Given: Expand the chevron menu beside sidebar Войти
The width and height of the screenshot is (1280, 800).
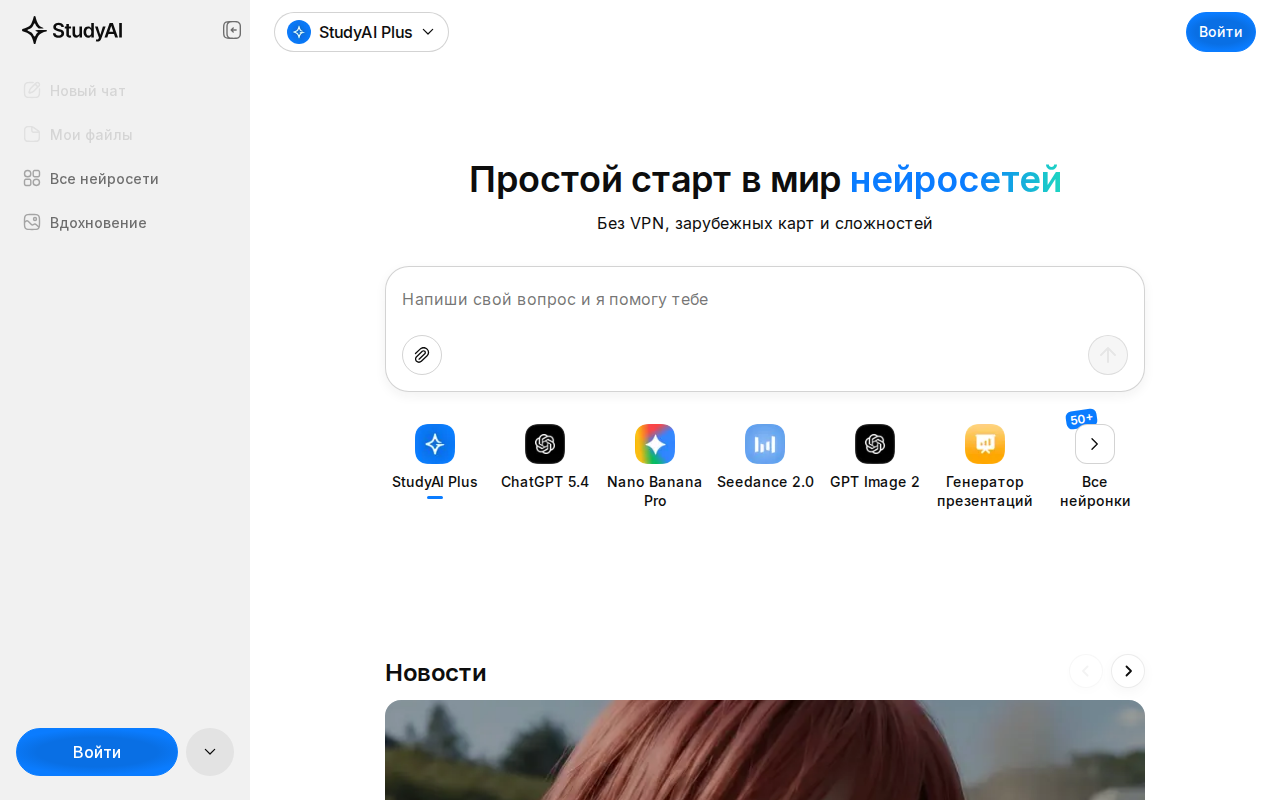Looking at the screenshot, I should (210, 752).
